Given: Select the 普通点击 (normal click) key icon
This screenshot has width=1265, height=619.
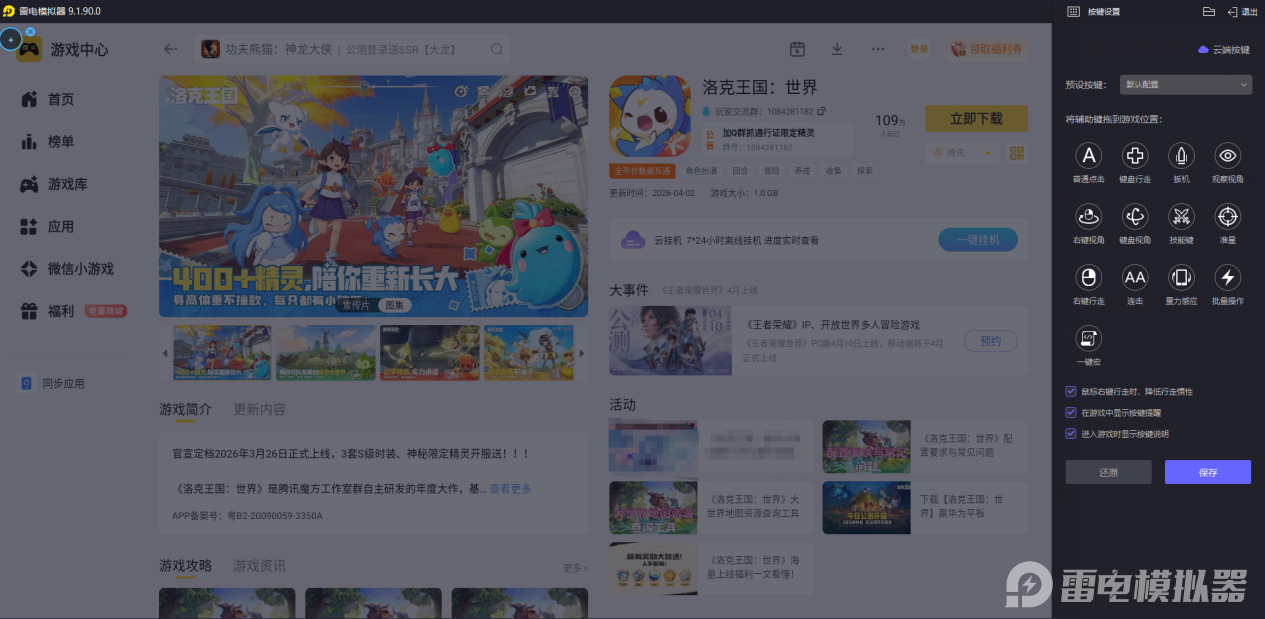Looking at the screenshot, I should pyautogui.click(x=1088, y=155).
